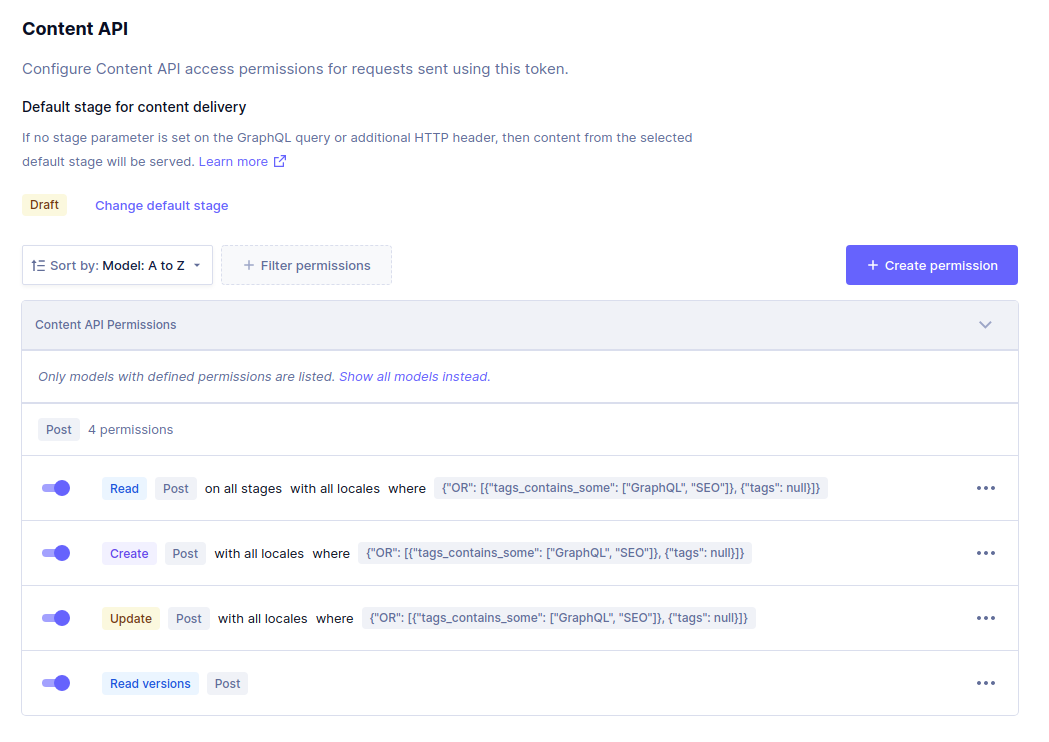Open three-dot menu for Read permission
The image size is (1049, 742).
tap(986, 488)
